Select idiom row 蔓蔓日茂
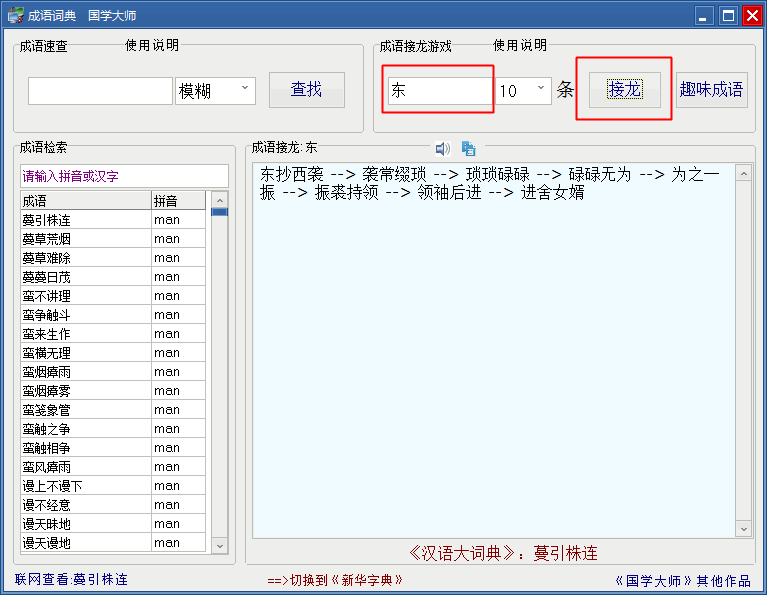767x595 pixels. click(x=113, y=277)
